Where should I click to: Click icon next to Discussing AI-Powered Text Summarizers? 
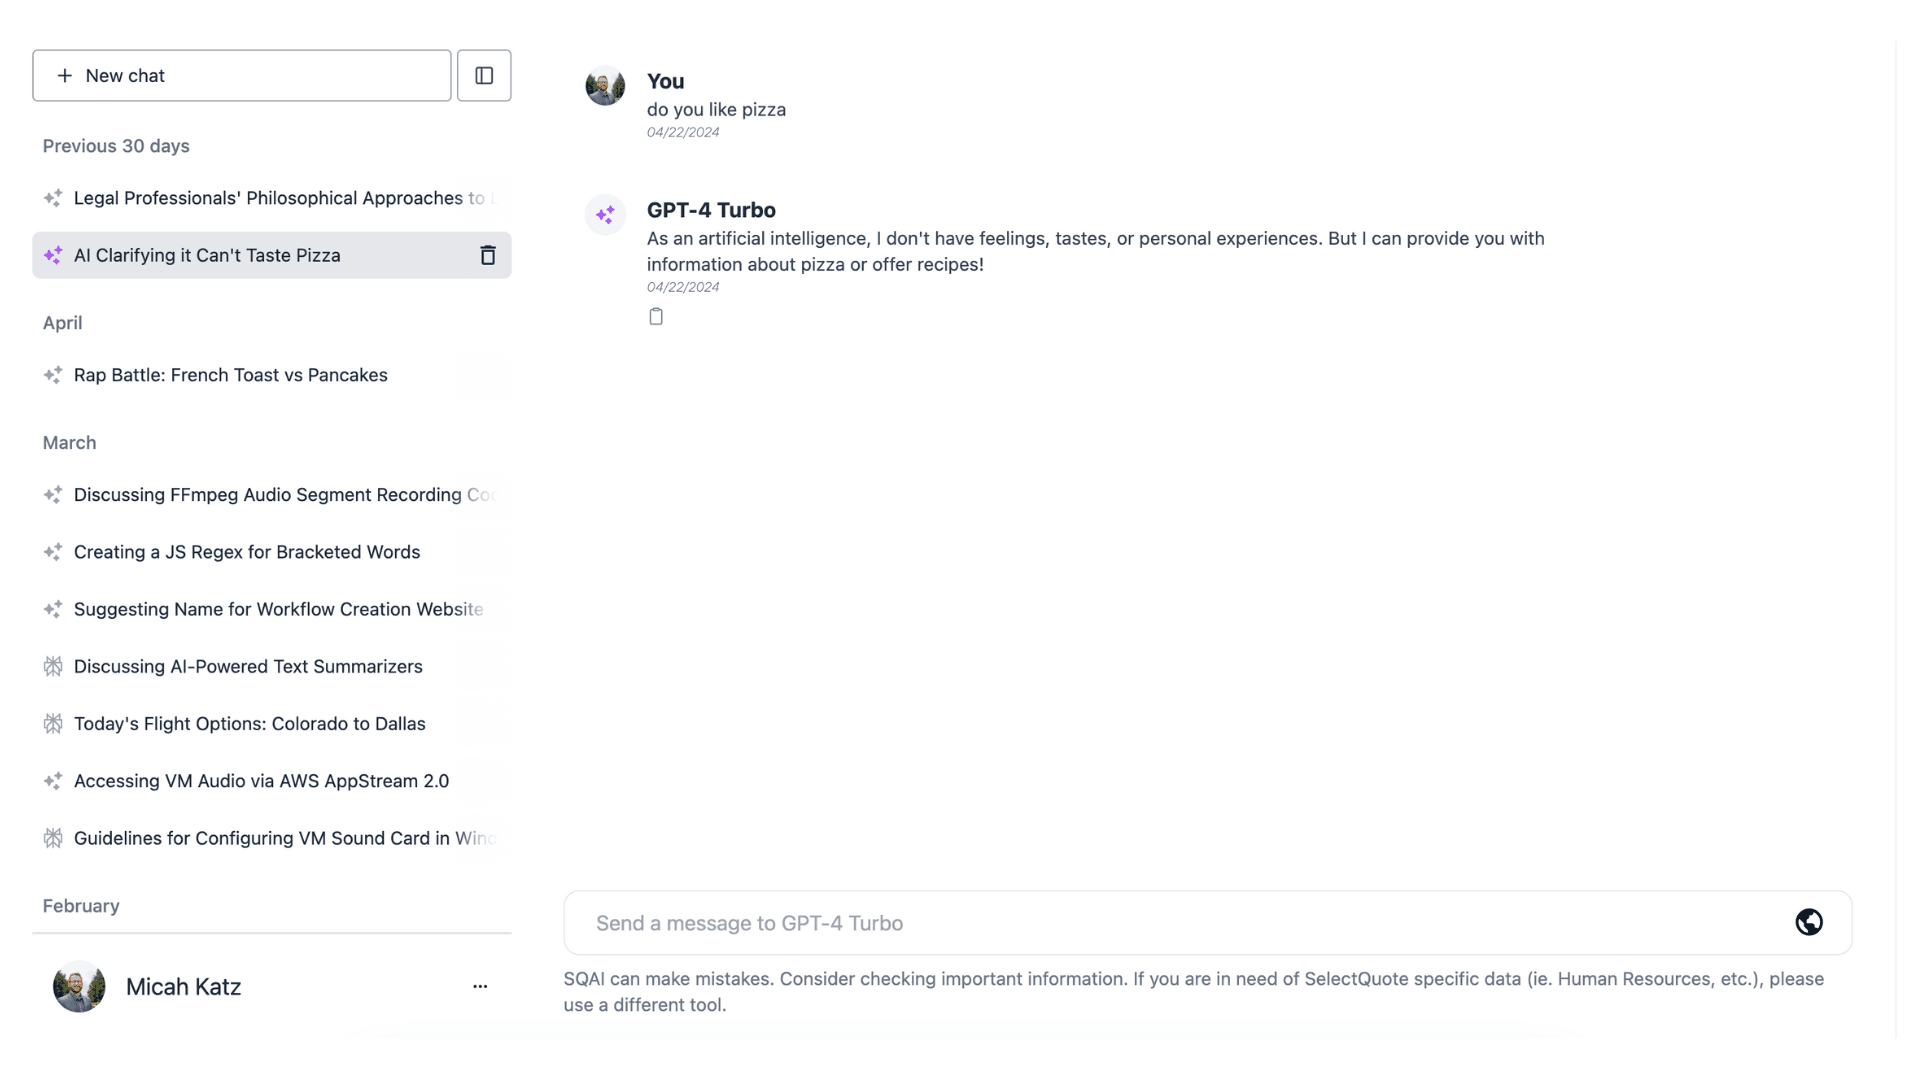tap(53, 667)
